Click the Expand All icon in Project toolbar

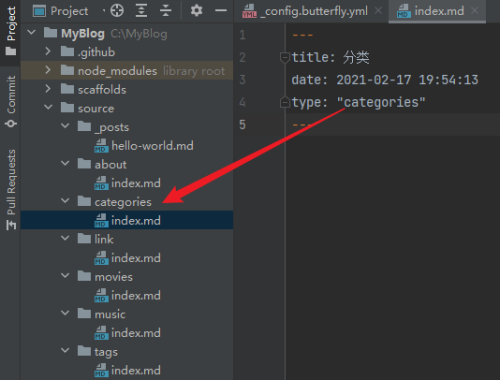coord(141,11)
